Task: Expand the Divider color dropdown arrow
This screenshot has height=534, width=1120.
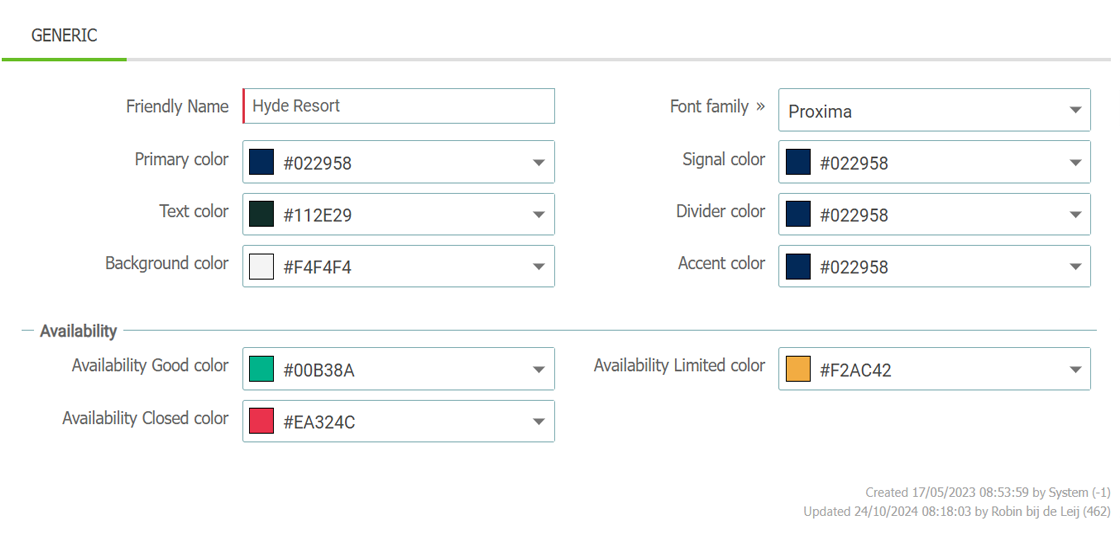Action: coord(1075,215)
